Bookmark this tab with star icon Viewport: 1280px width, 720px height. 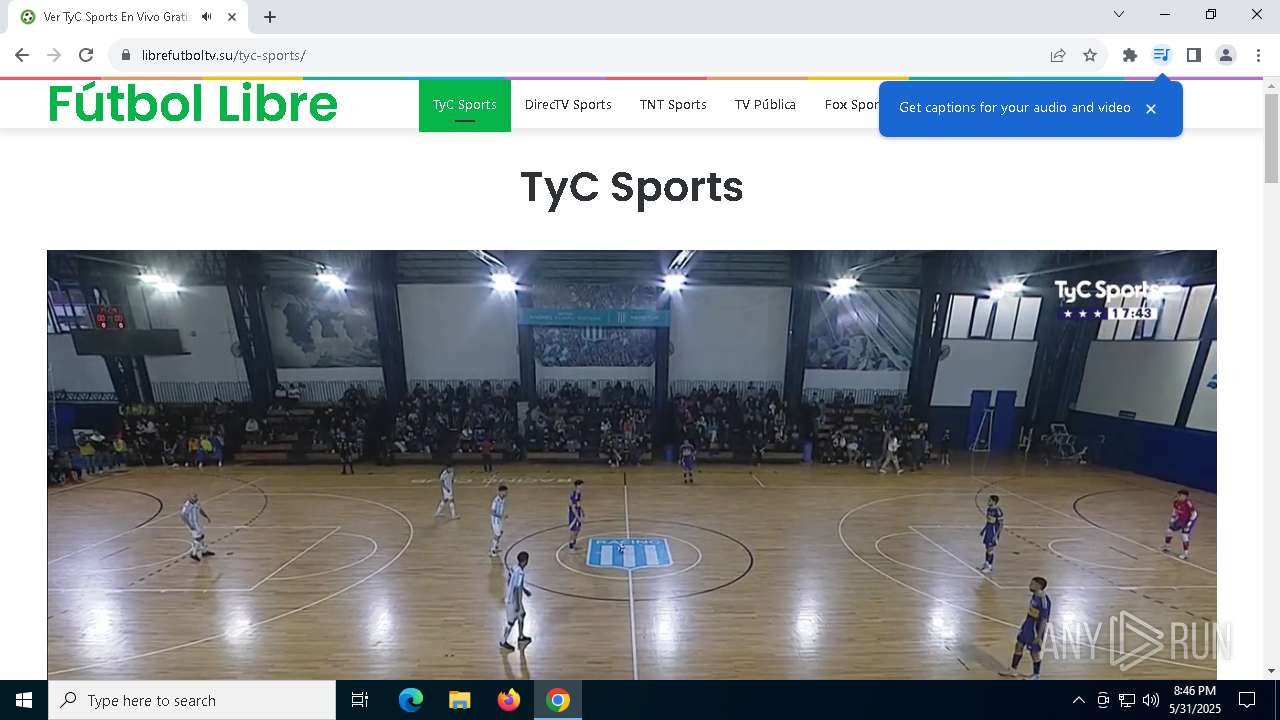tap(1090, 55)
